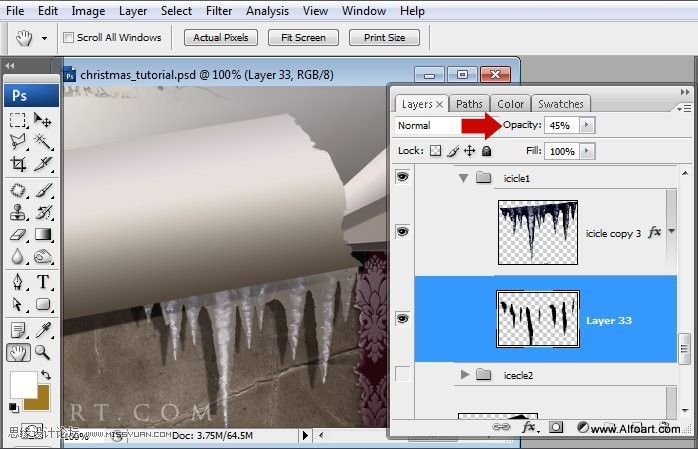Select the Notes tool
698x449 pixels.
pos(18,330)
